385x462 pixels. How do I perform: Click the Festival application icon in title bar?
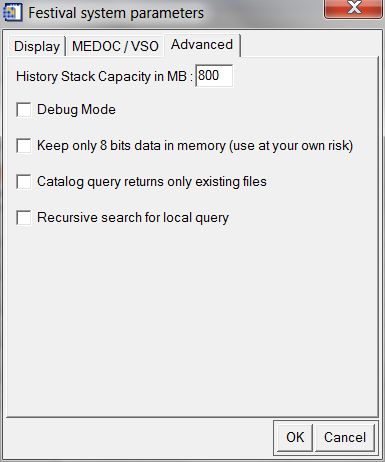click(x=12, y=13)
